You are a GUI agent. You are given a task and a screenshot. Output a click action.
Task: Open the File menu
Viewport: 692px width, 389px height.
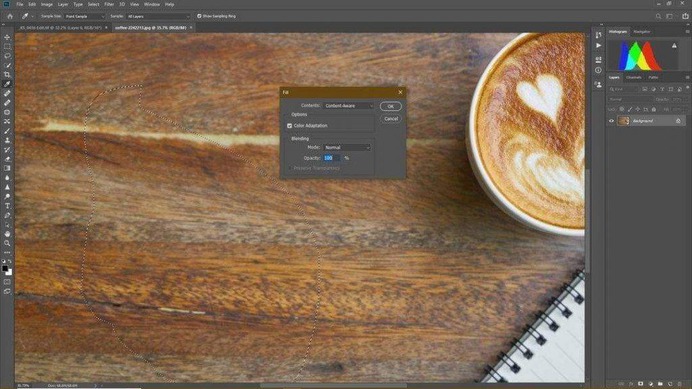pyautogui.click(x=19, y=4)
